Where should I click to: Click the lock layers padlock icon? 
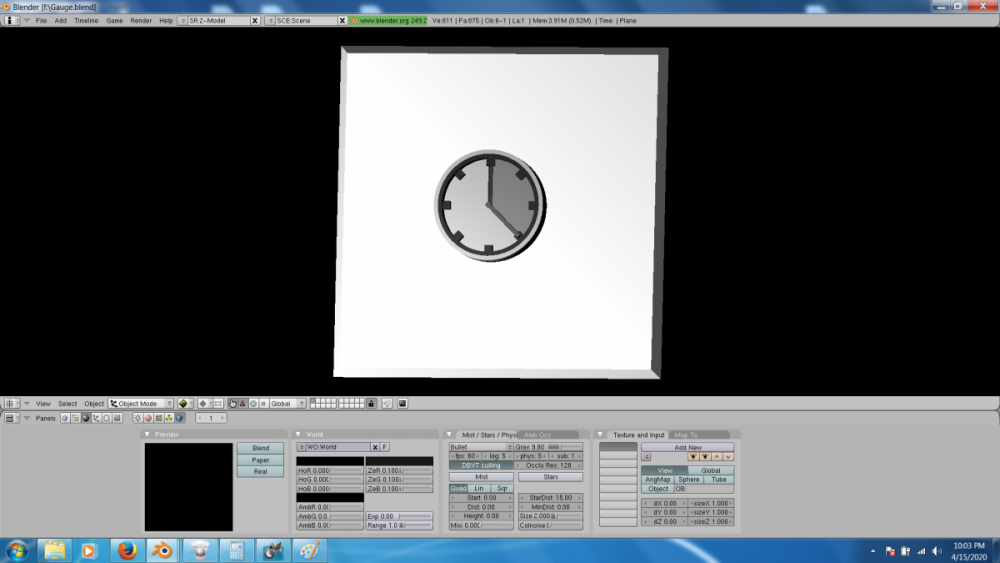click(371, 403)
